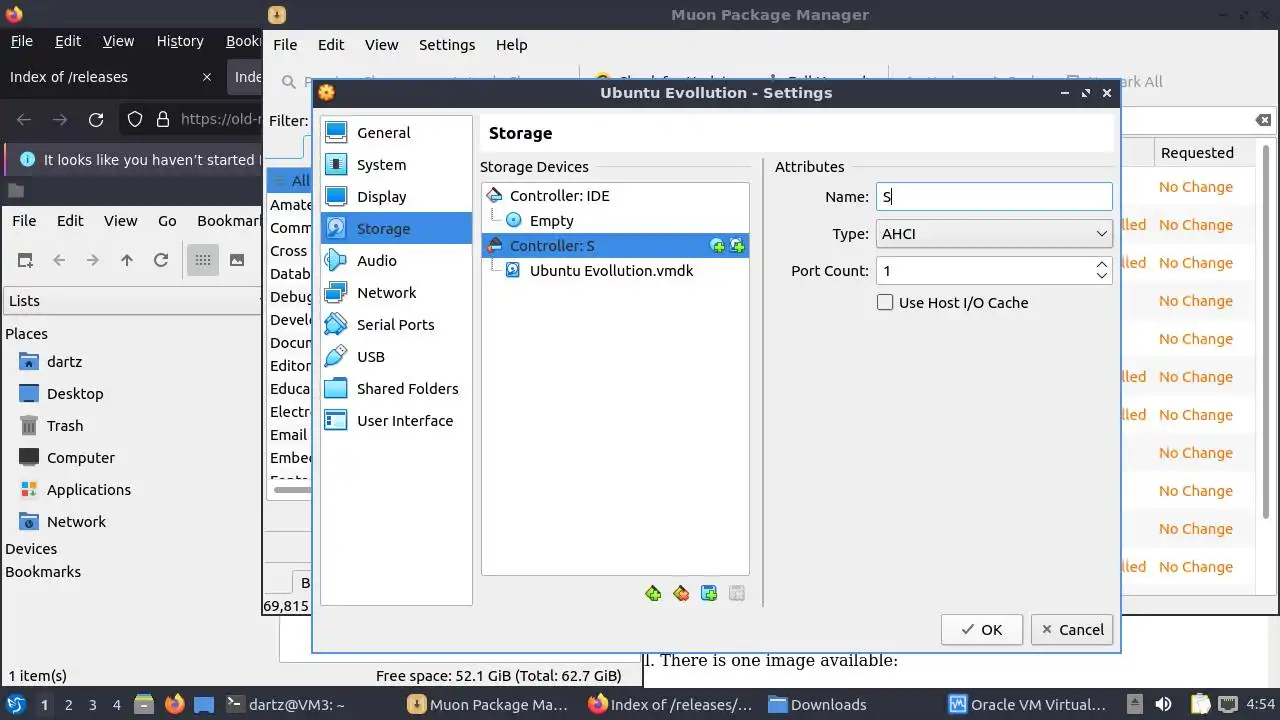Viewport: 1280px width, 720px height.
Task: Click remove storage controller icon
Action: tap(681, 594)
